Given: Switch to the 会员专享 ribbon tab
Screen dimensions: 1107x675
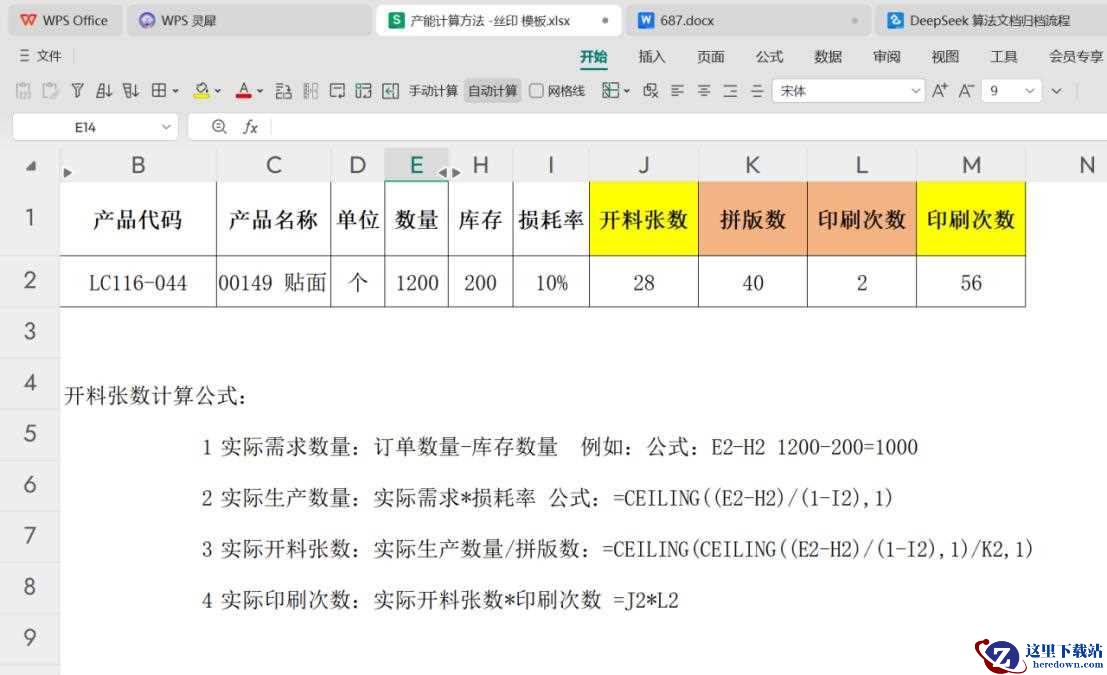Looking at the screenshot, I should [1076, 56].
